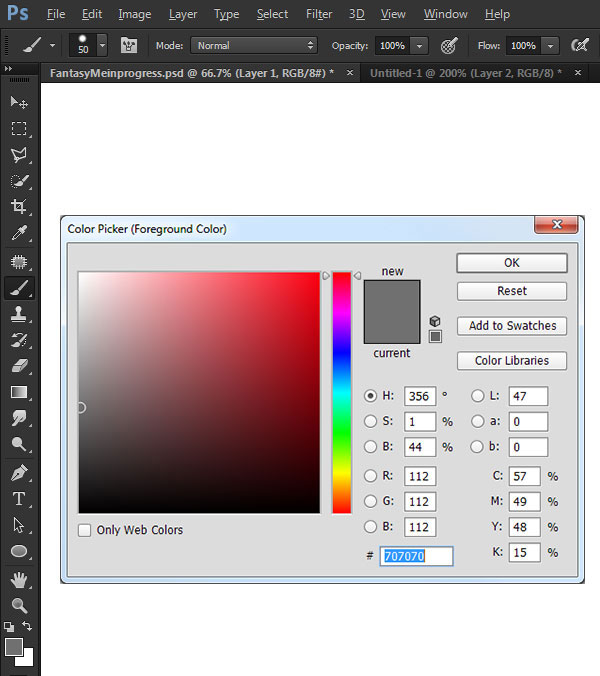Pick a color in the saturation field
The width and height of the screenshot is (600, 676).
click(x=199, y=392)
